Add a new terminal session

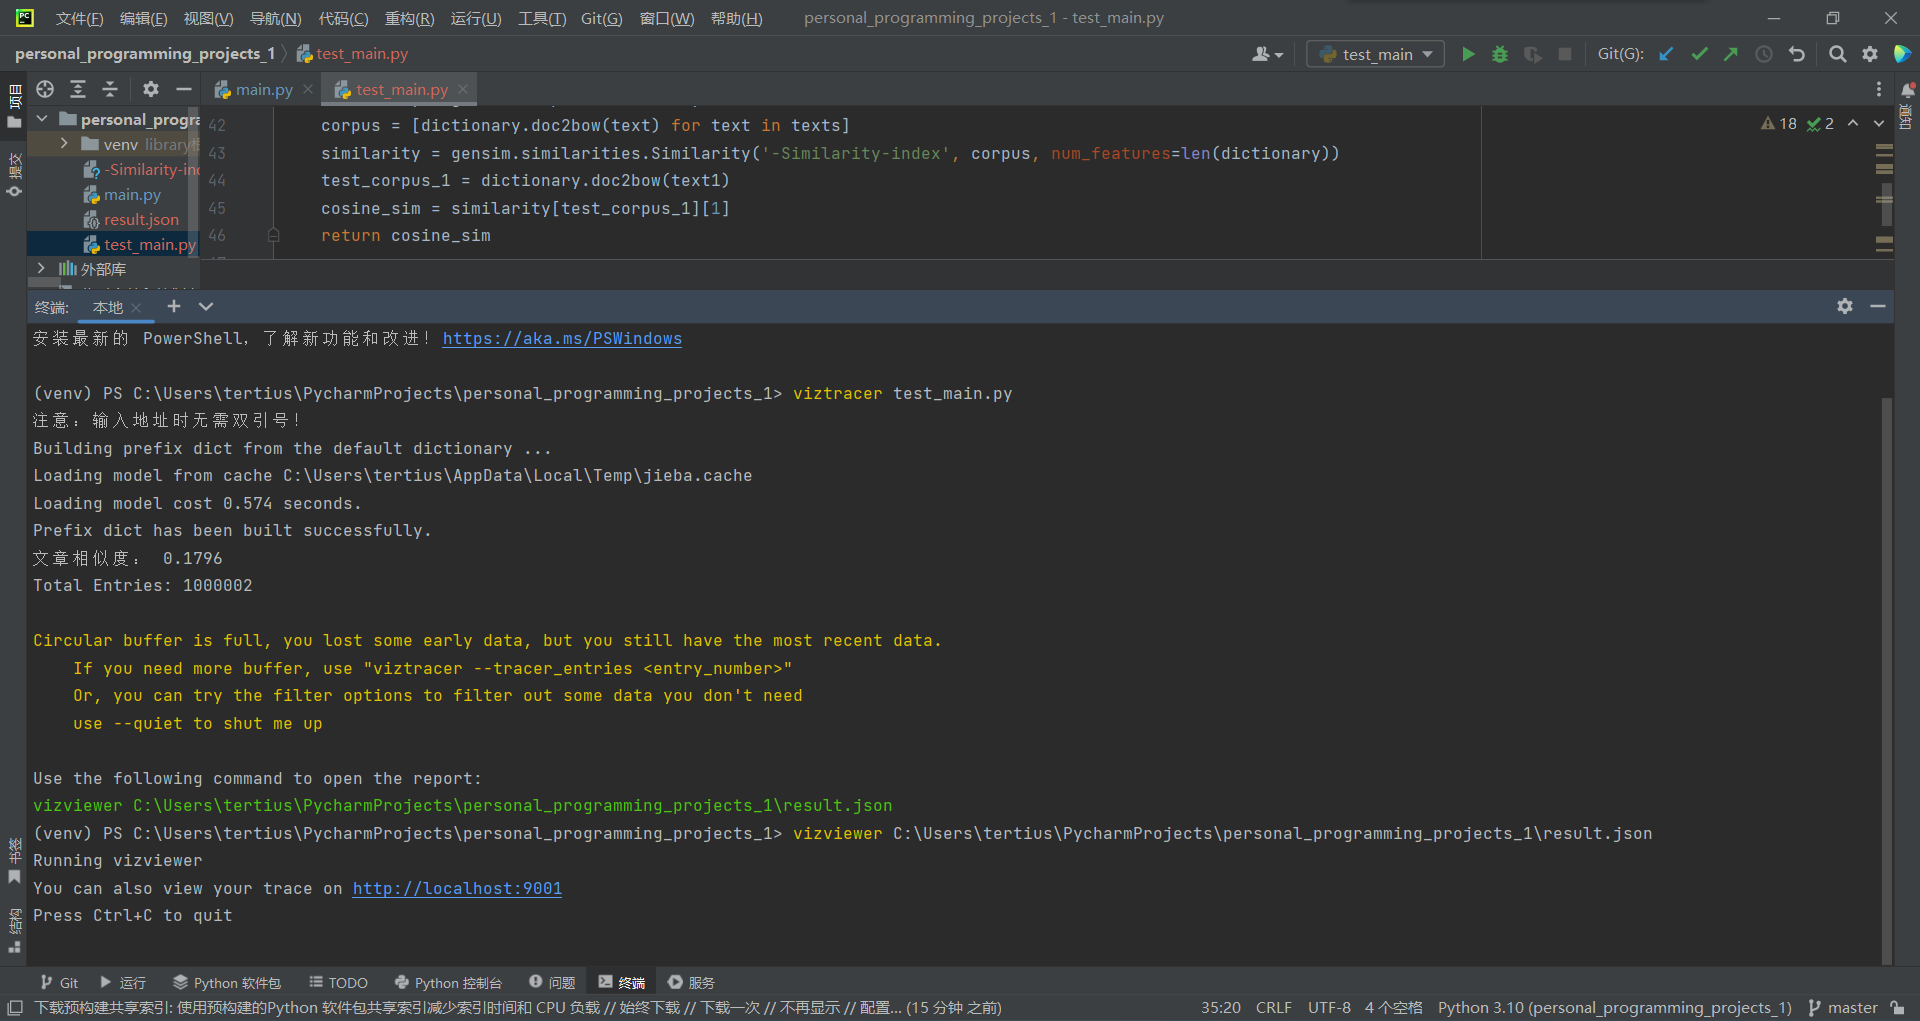(174, 306)
